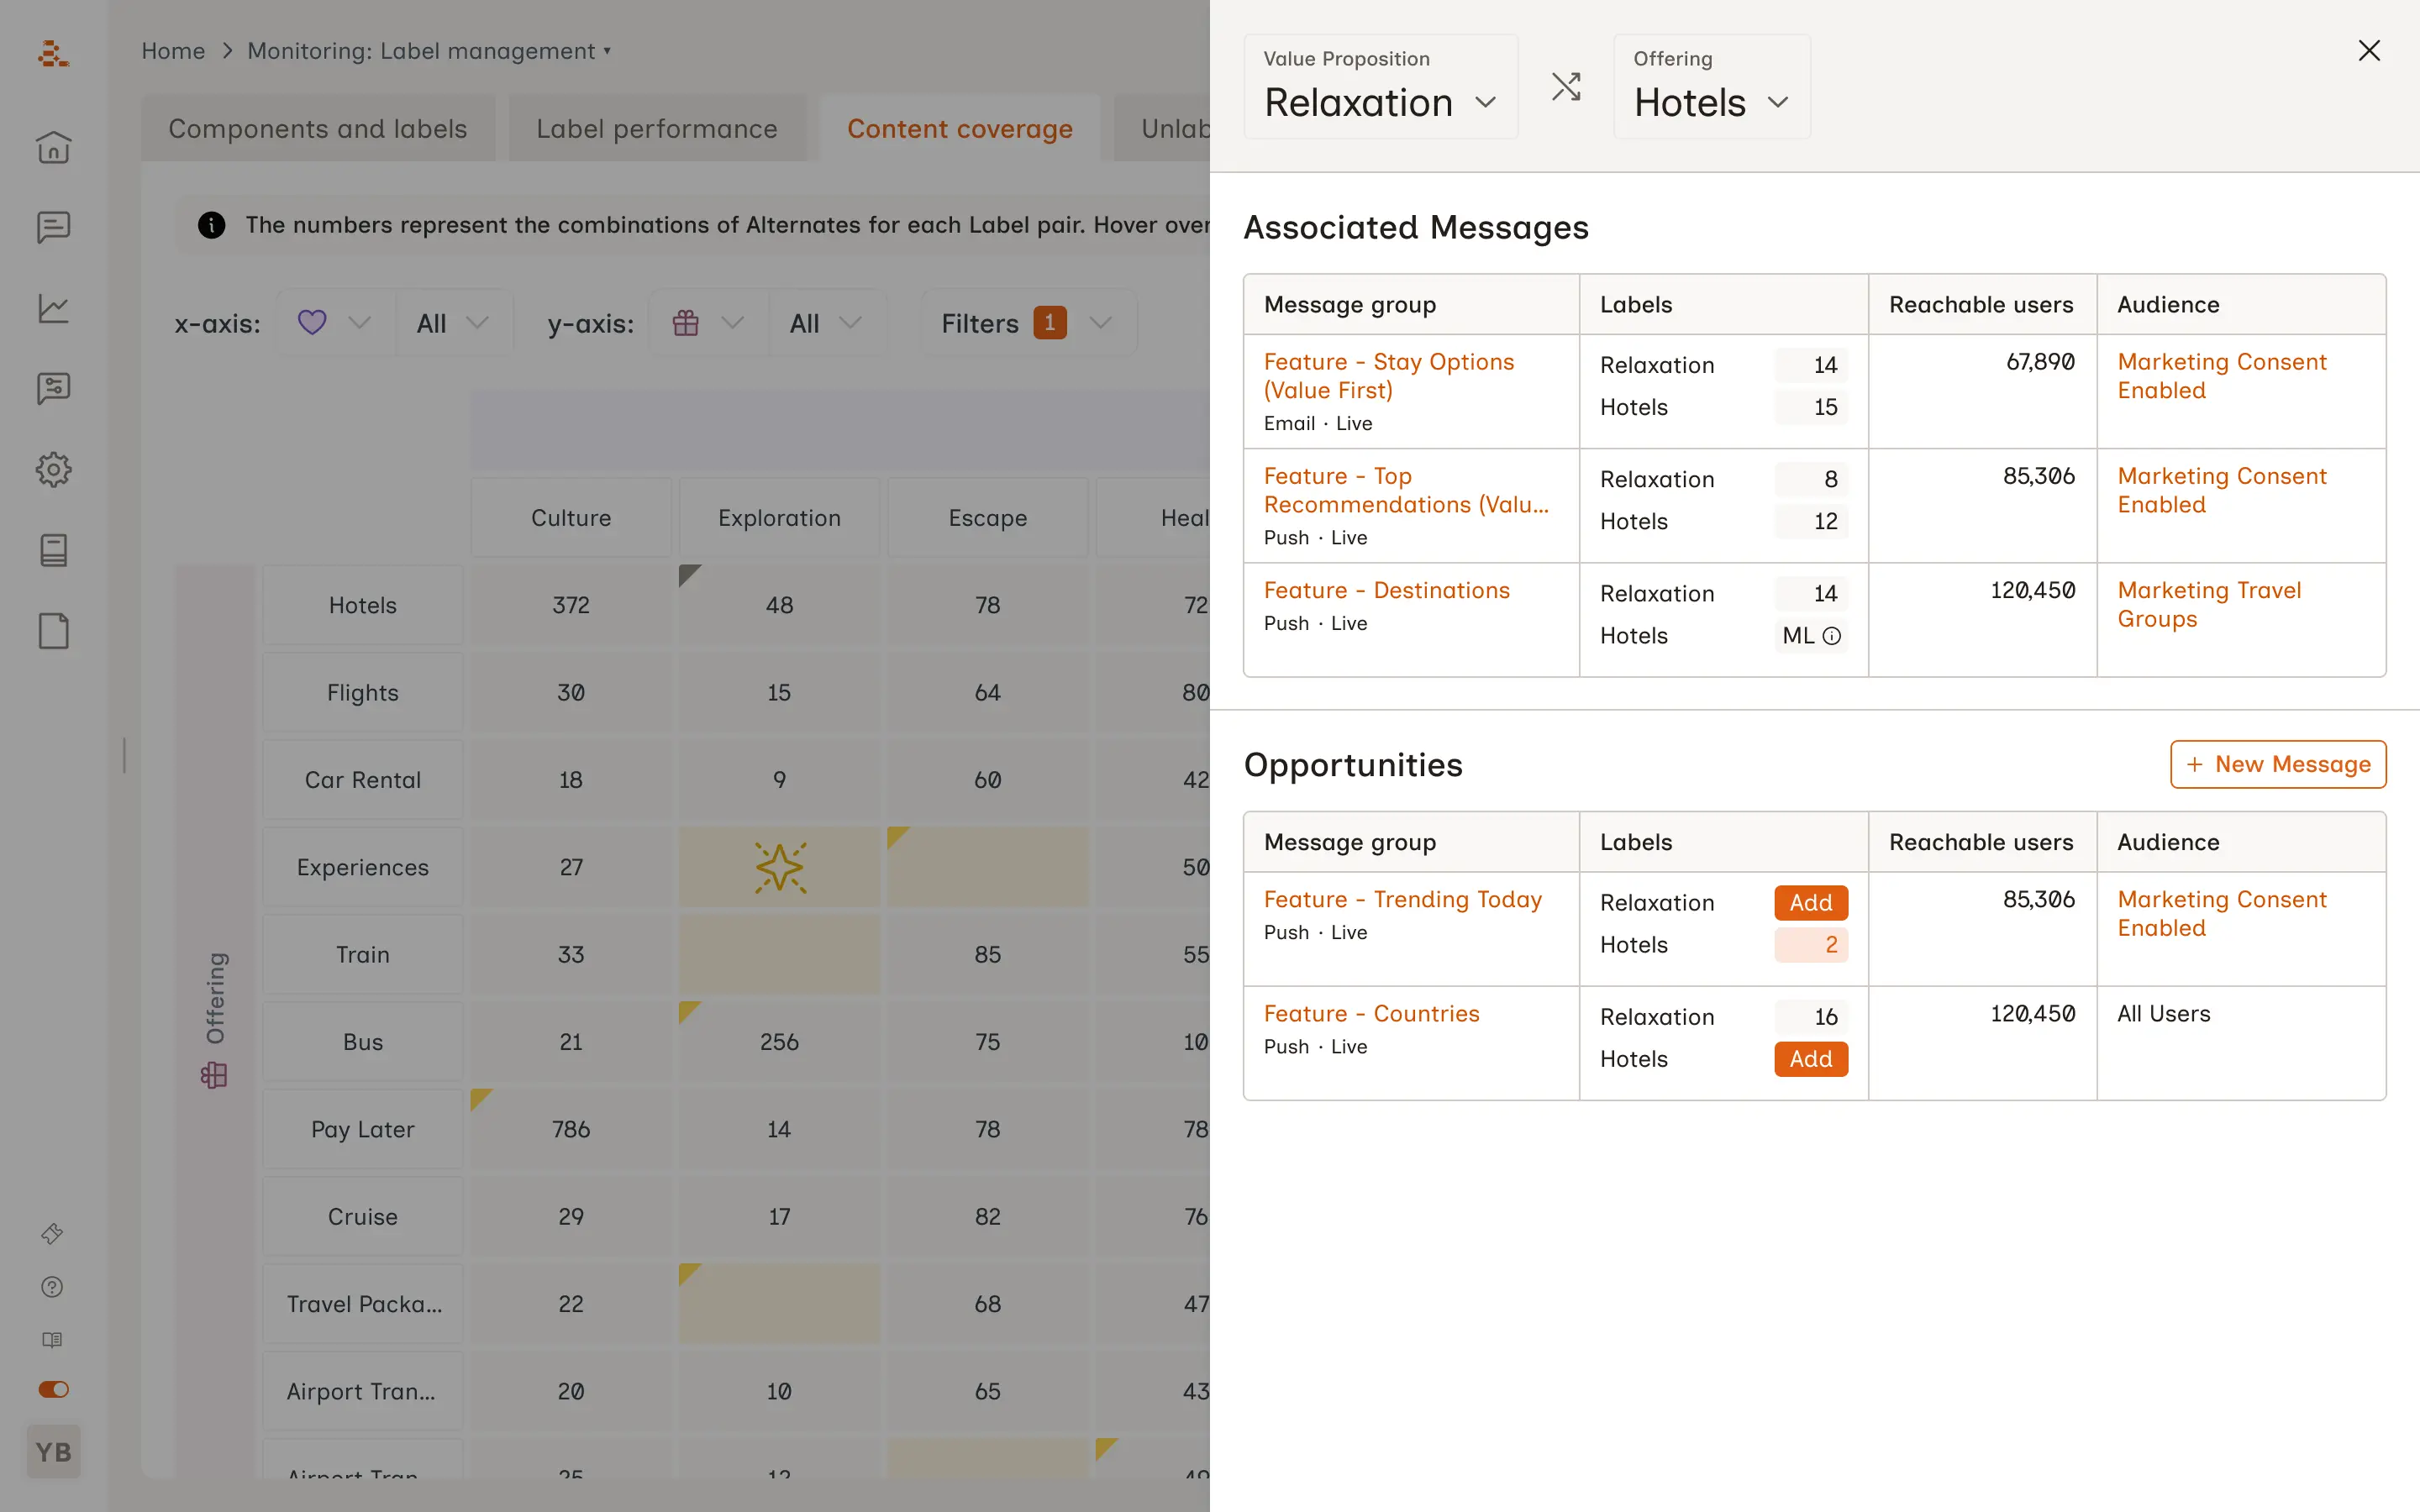
Task: Click the home icon in sidebar
Action: tap(53, 147)
